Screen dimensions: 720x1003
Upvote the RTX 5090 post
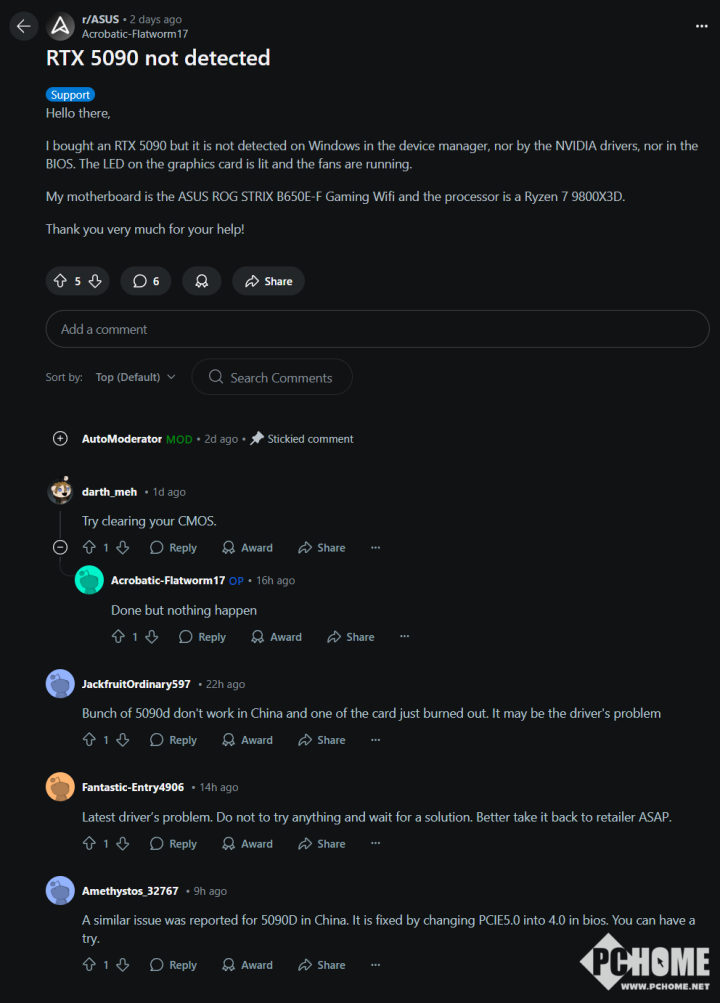coord(60,281)
